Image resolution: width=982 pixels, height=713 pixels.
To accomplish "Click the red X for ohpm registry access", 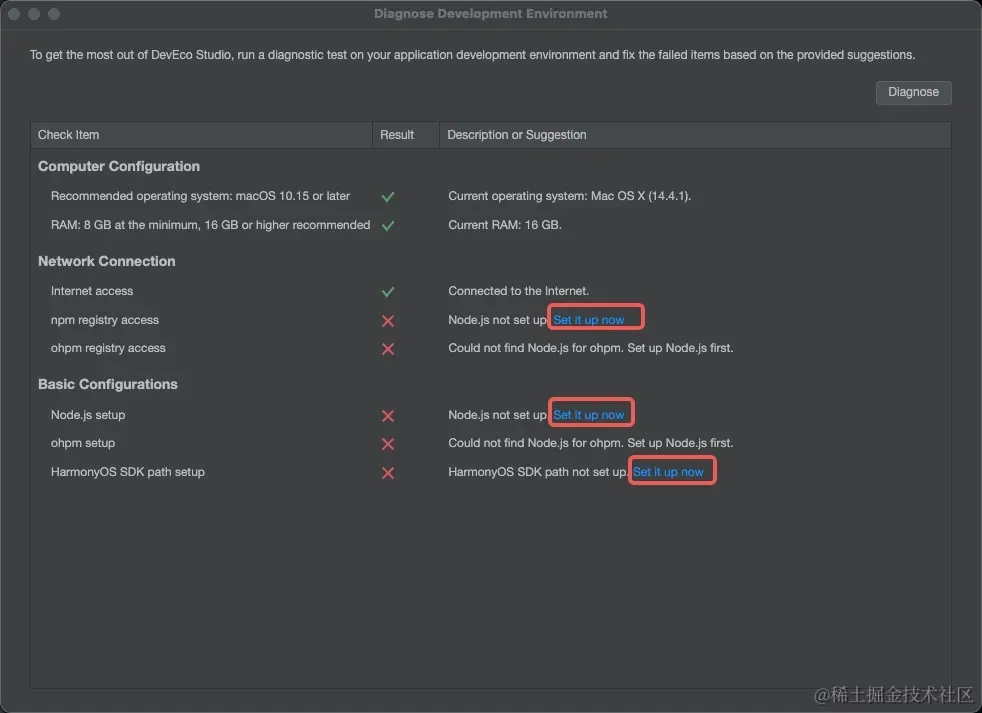I will 388,349.
